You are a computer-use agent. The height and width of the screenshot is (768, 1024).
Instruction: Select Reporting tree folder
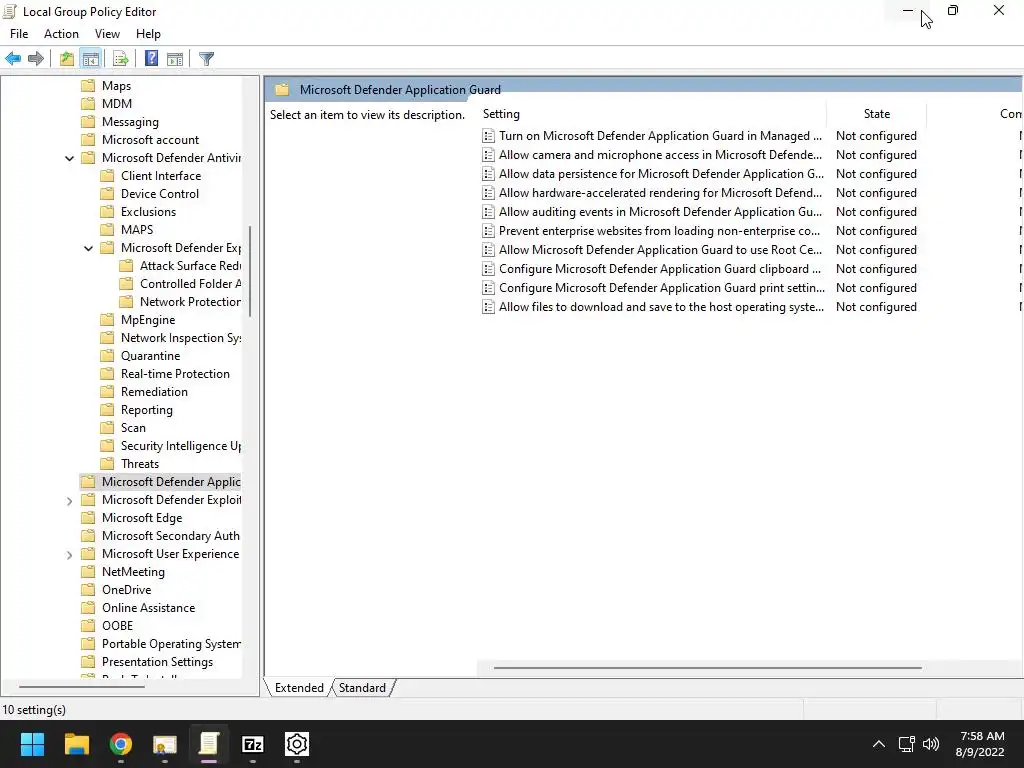(147, 410)
